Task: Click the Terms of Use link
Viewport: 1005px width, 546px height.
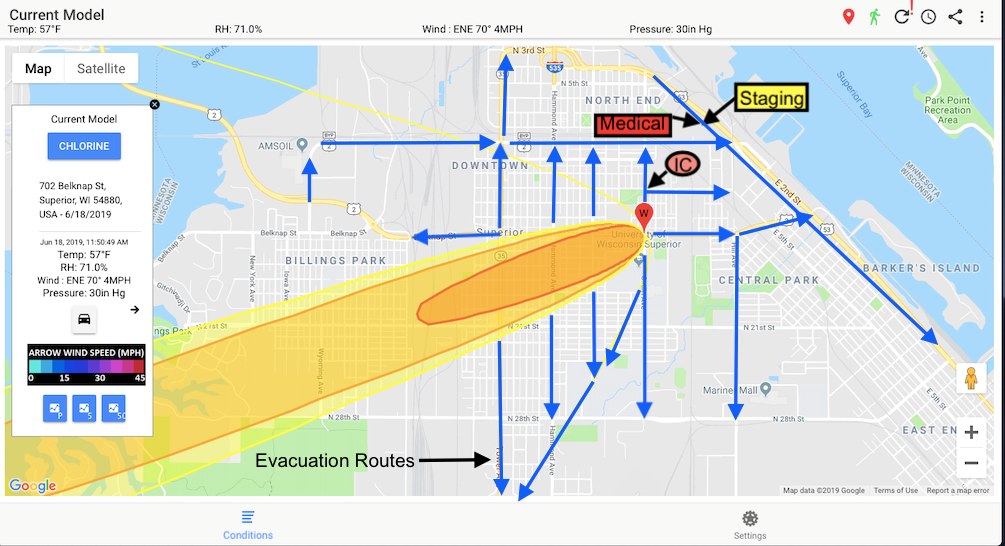Action: tap(895, 490)
